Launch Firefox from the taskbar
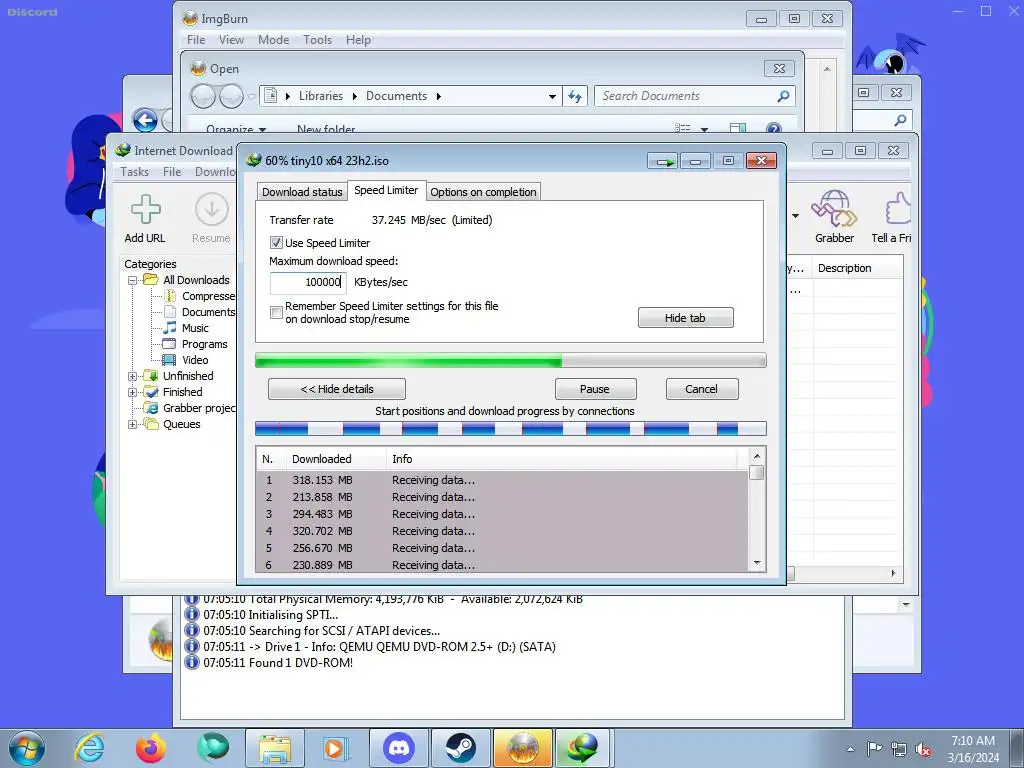The width and height of the screenshot is (1024, 768). [150, 748]
